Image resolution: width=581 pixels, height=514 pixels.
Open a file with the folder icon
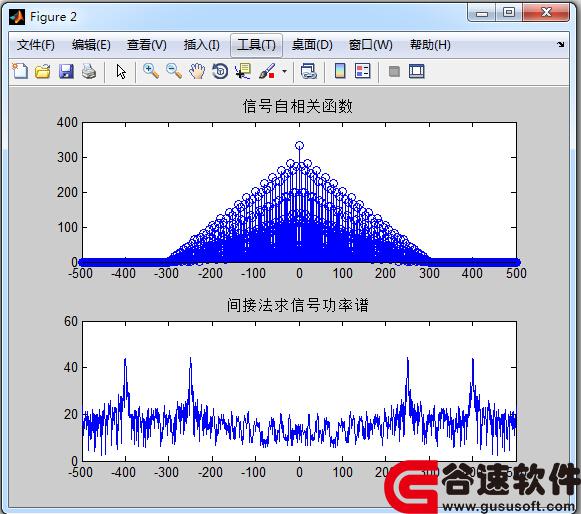pyautogui.click(x=43, y=71)
